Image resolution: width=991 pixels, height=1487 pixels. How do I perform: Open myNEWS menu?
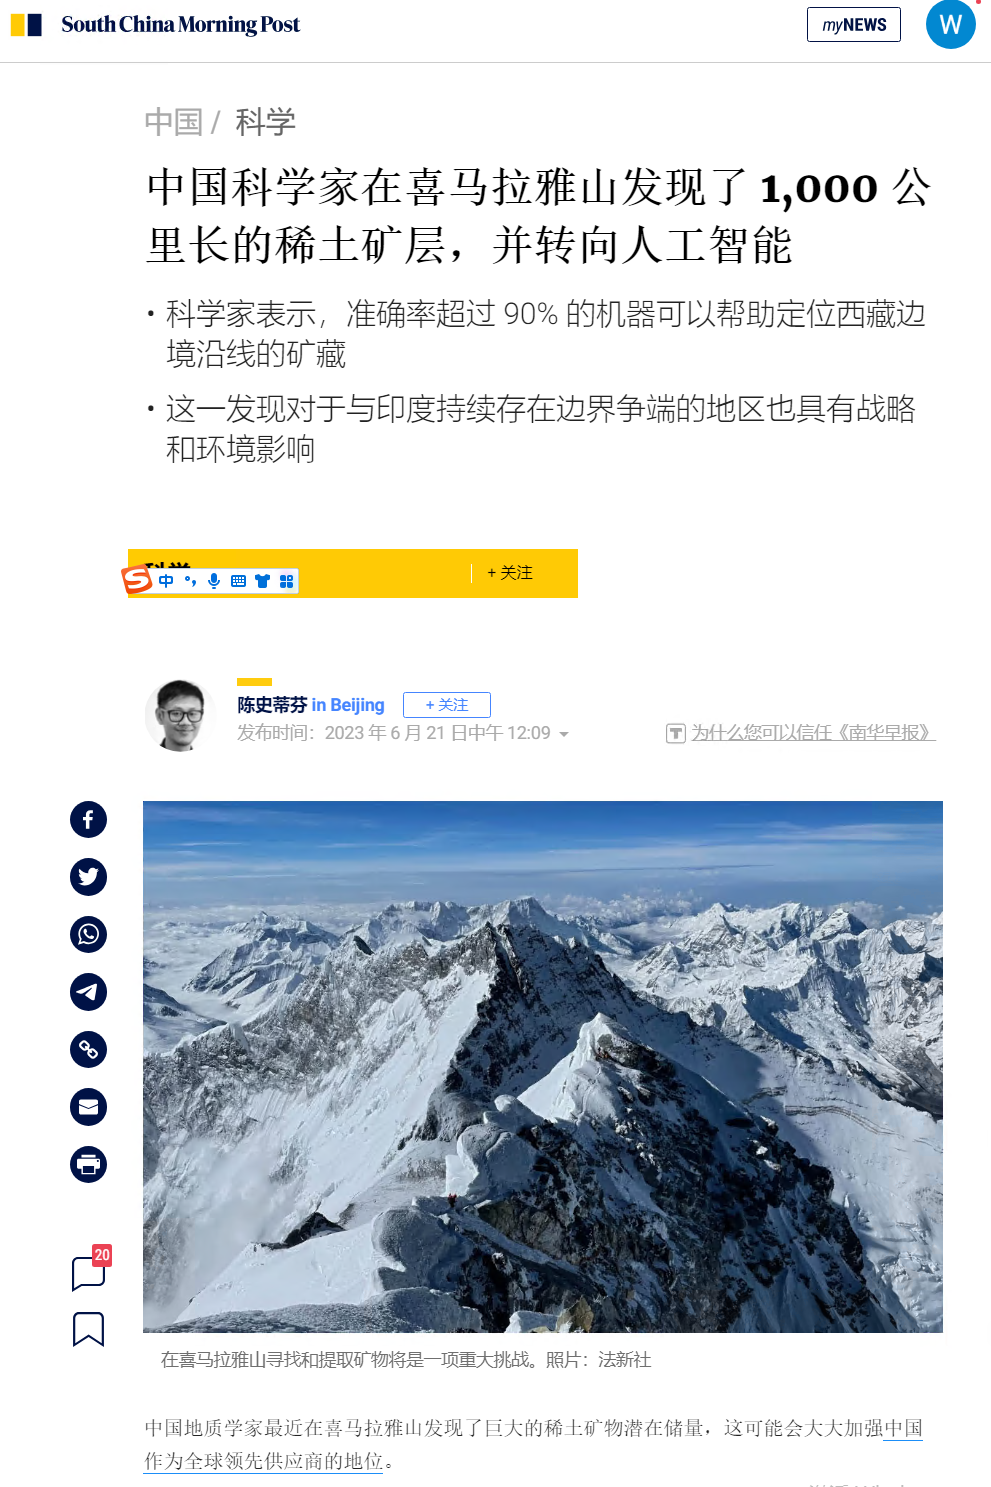click(x=854, y=25)
